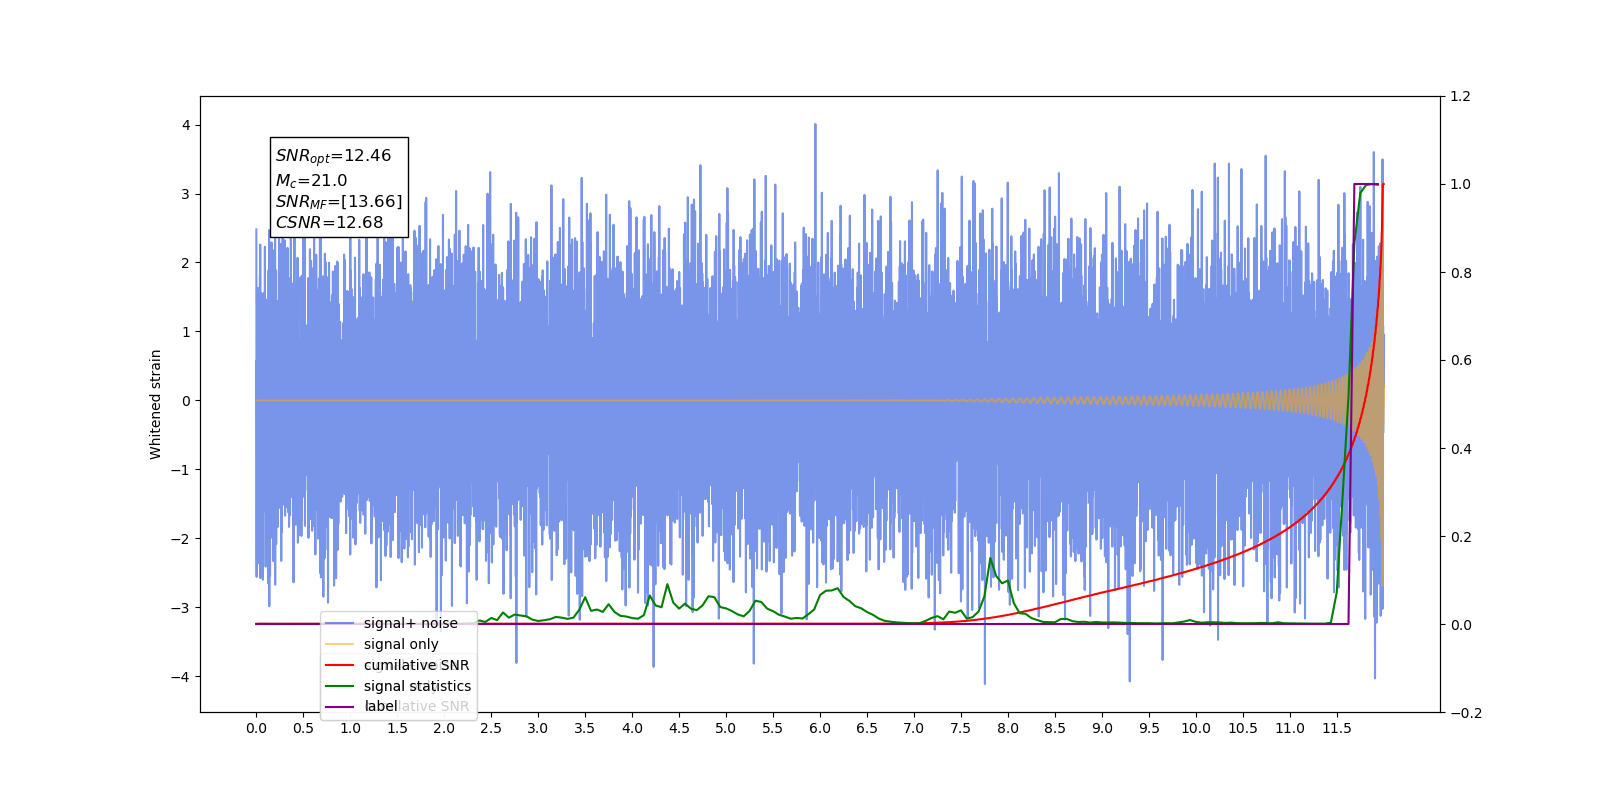Click right y-axis tick label 0.8
1600x800 pixels.
(1460, 273)
